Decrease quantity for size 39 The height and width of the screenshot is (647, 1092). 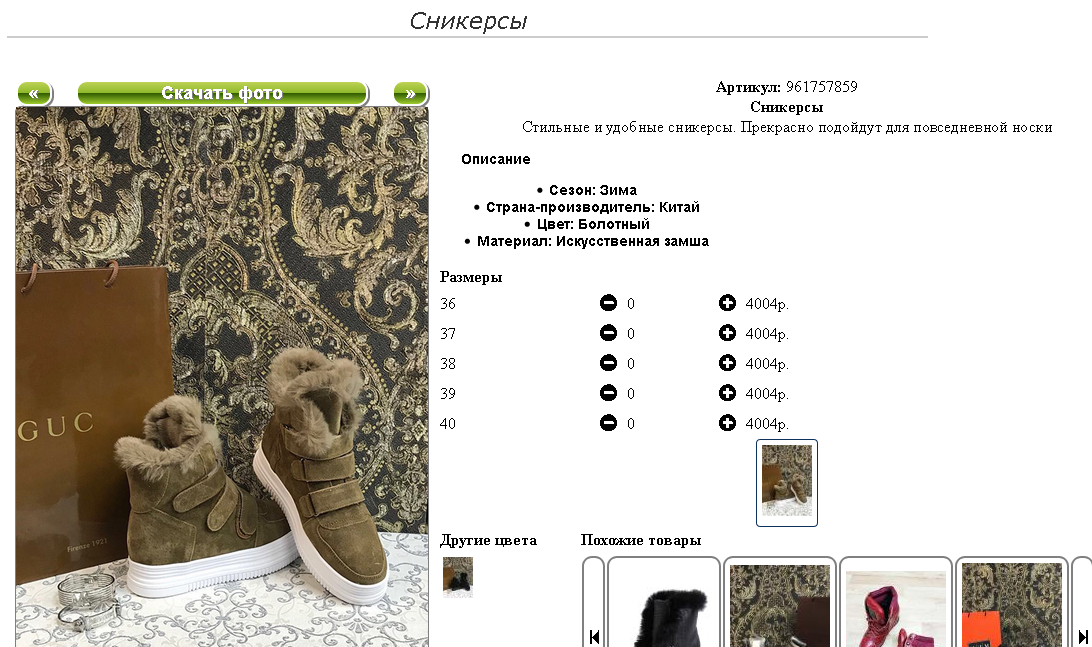tap(608, 393)
